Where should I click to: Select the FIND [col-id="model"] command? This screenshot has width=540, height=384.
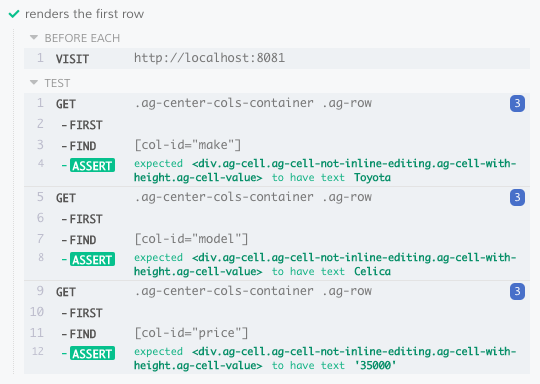click(x=277, y=239)
